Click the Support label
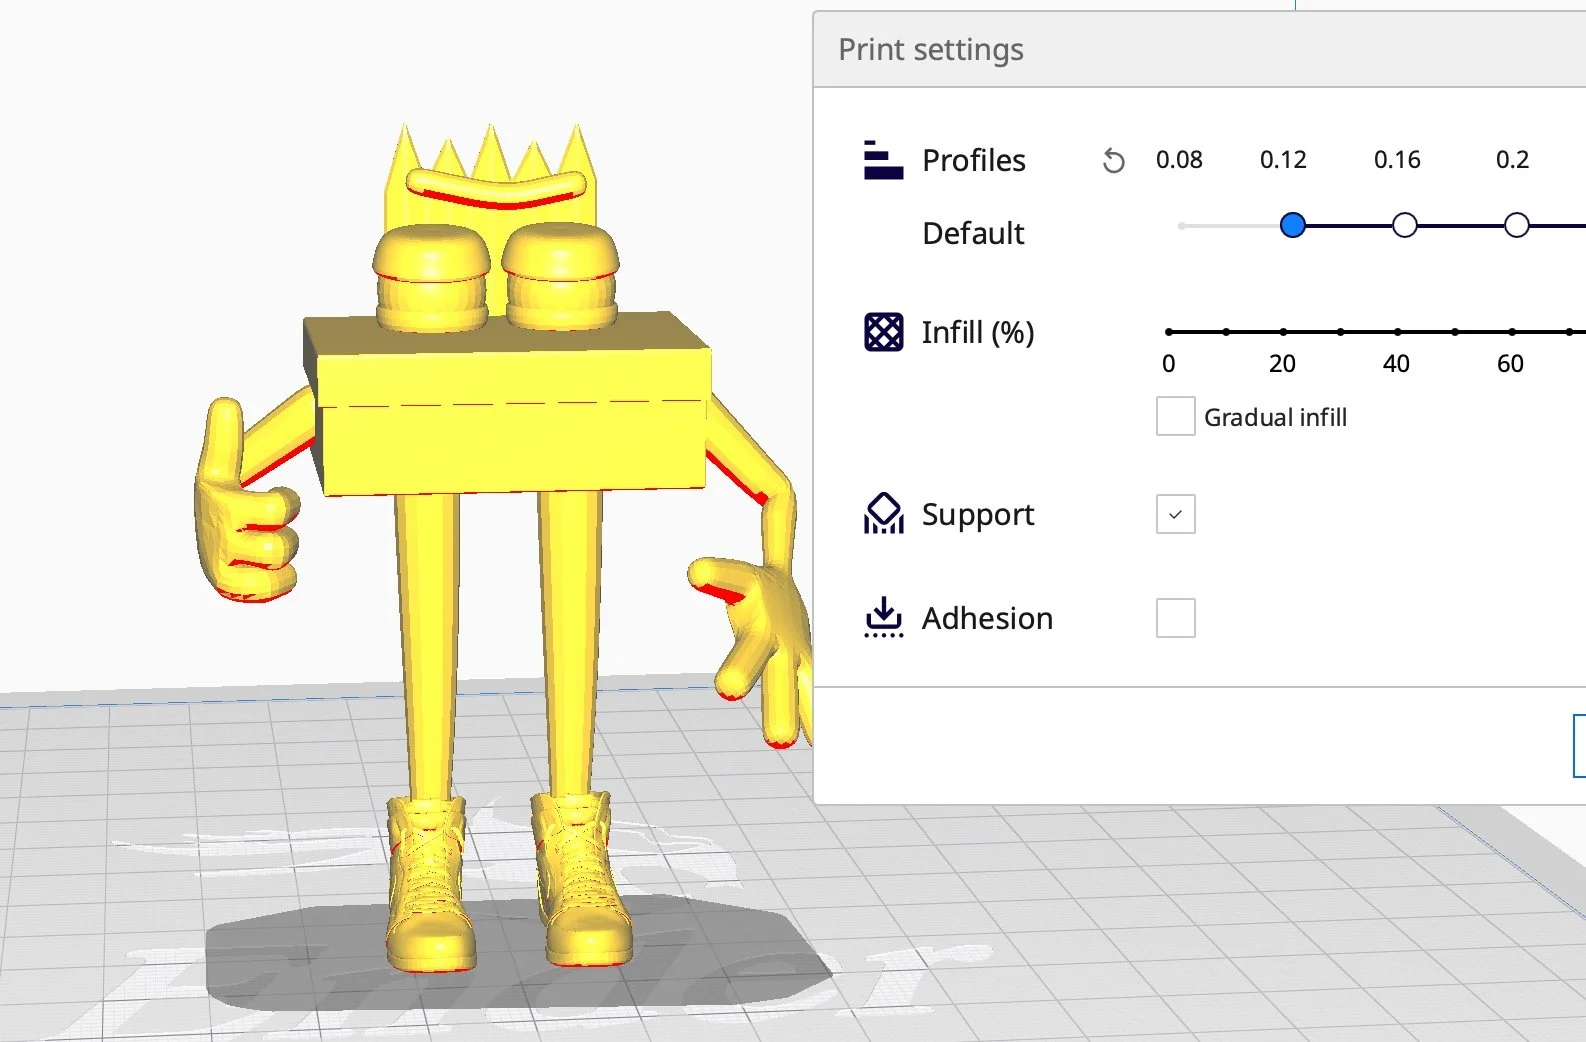Screen dimensions: 1586x1042 (x=978, y=515)
